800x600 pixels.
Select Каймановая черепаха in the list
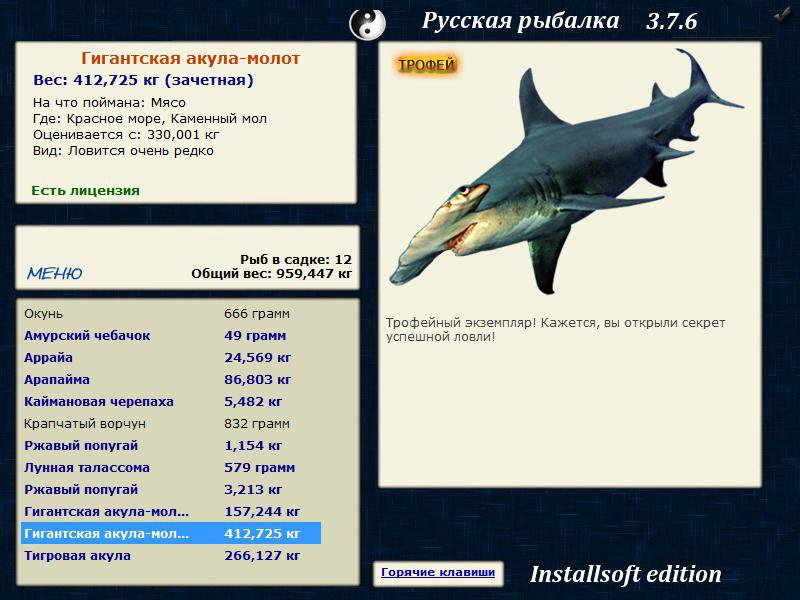point(171,401)
